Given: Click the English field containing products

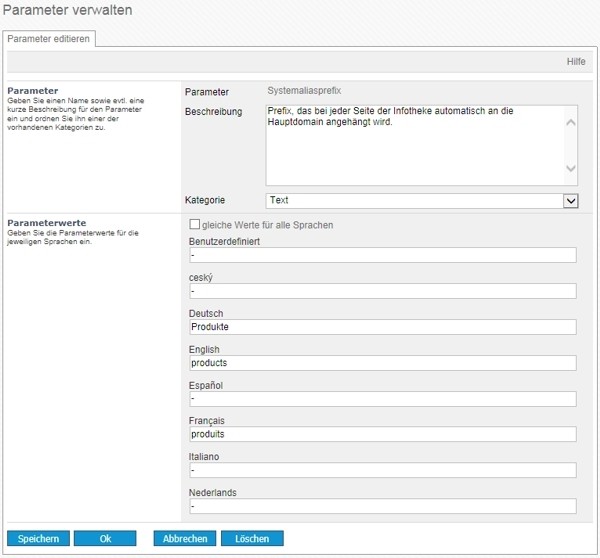Looking at the screenshot, I should [382, 363].
